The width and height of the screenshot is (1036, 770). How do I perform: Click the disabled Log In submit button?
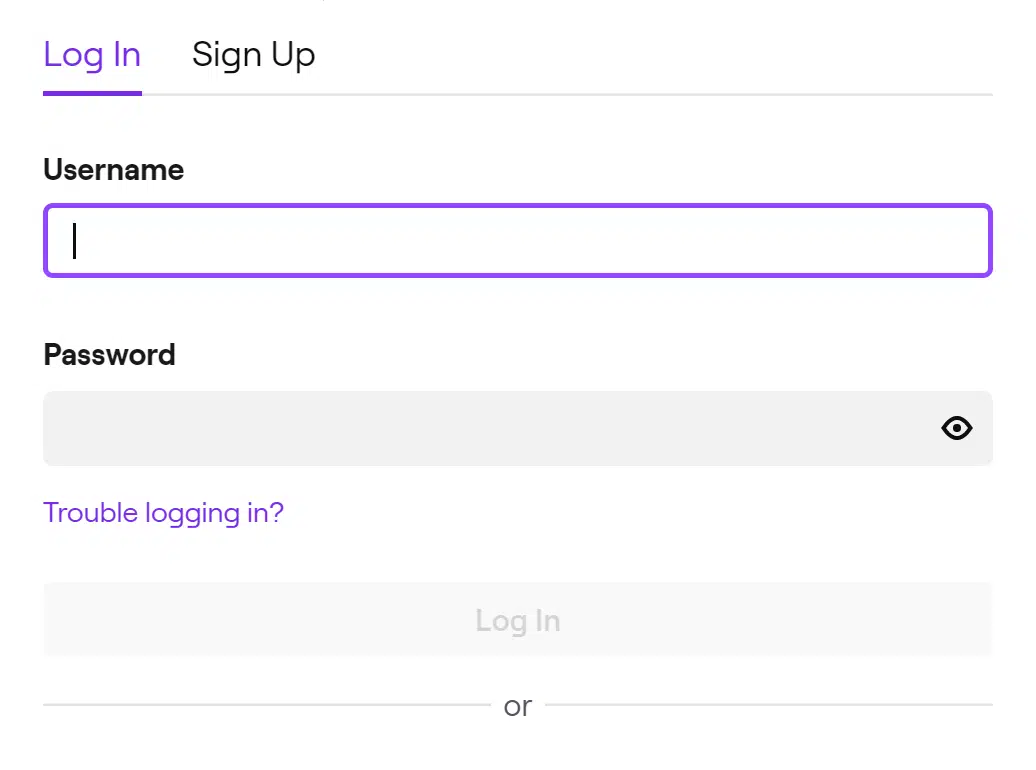pos(517,620)
